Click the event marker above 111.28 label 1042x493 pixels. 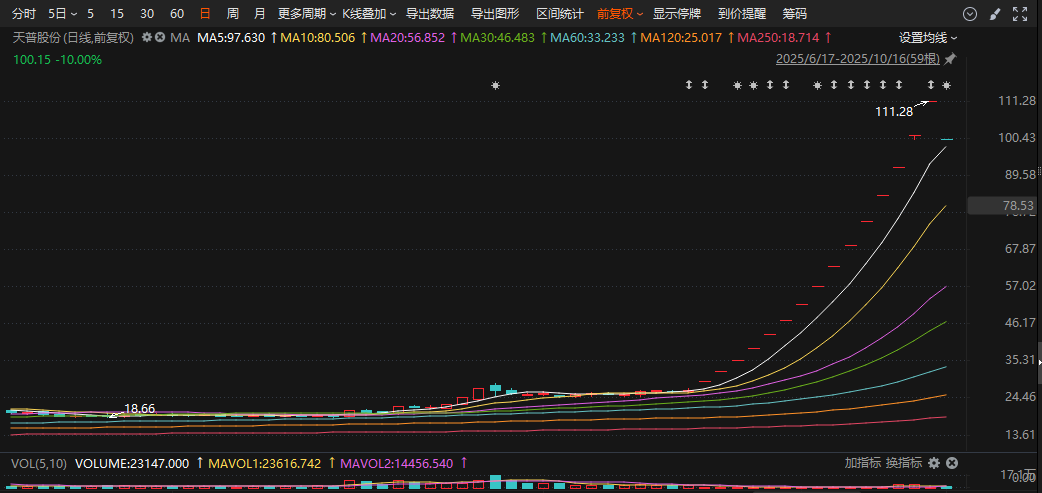tap(931, 85)
